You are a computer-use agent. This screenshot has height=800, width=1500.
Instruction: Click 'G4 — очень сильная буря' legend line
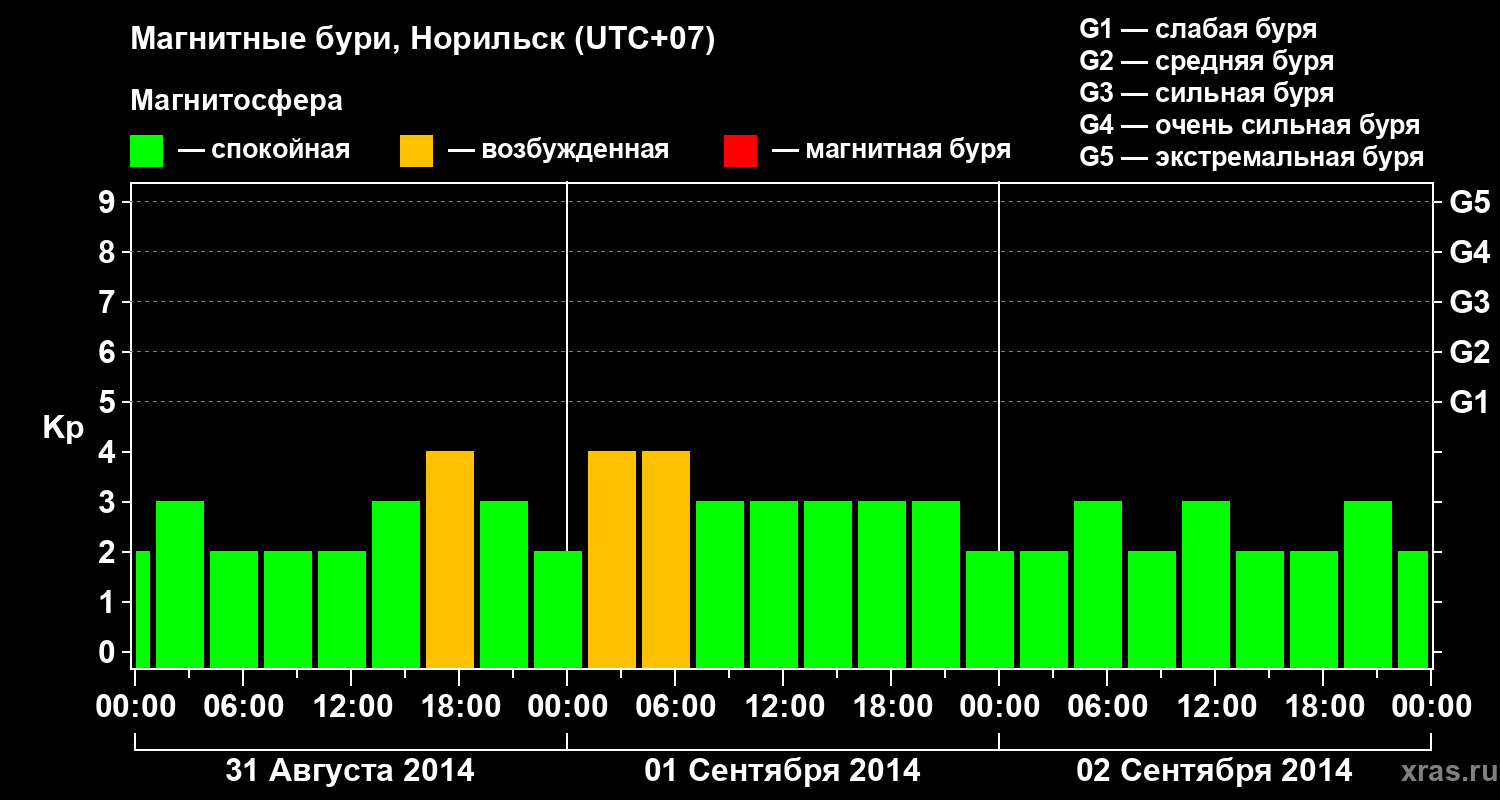pyautogui.click(x=1250, y=125)
